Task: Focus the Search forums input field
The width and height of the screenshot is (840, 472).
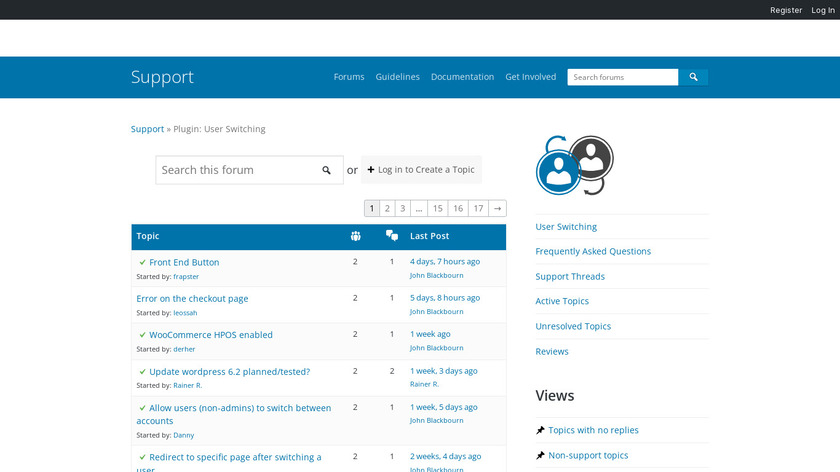Action: coord(622,77)
